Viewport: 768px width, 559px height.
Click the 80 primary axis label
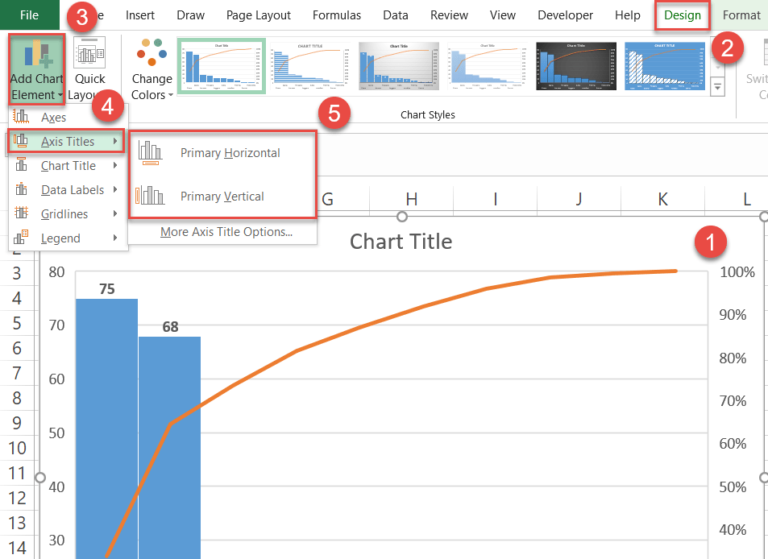(x=57, y=272)
